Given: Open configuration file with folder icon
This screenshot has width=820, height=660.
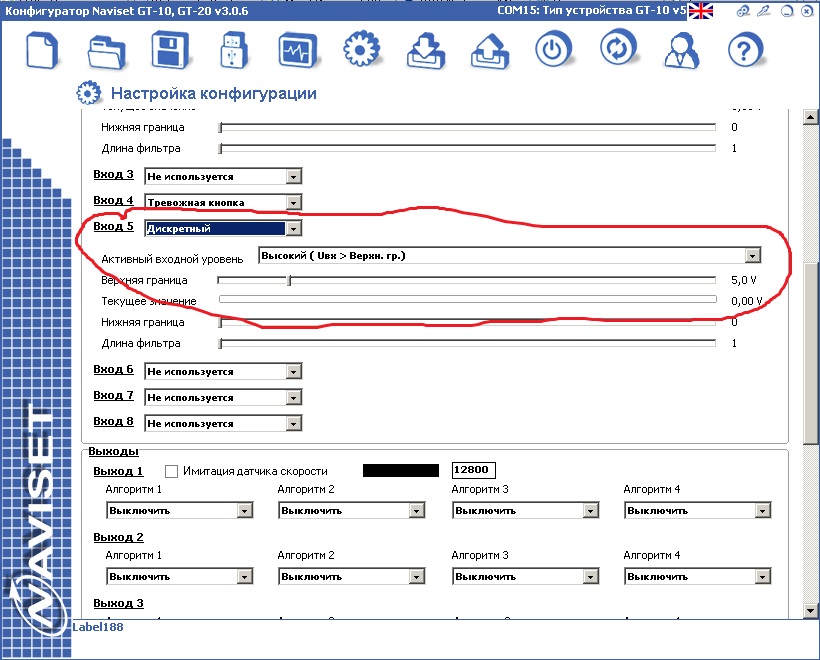Looking at the screenshot, I should pyautogui.click(x=105, y=50).
